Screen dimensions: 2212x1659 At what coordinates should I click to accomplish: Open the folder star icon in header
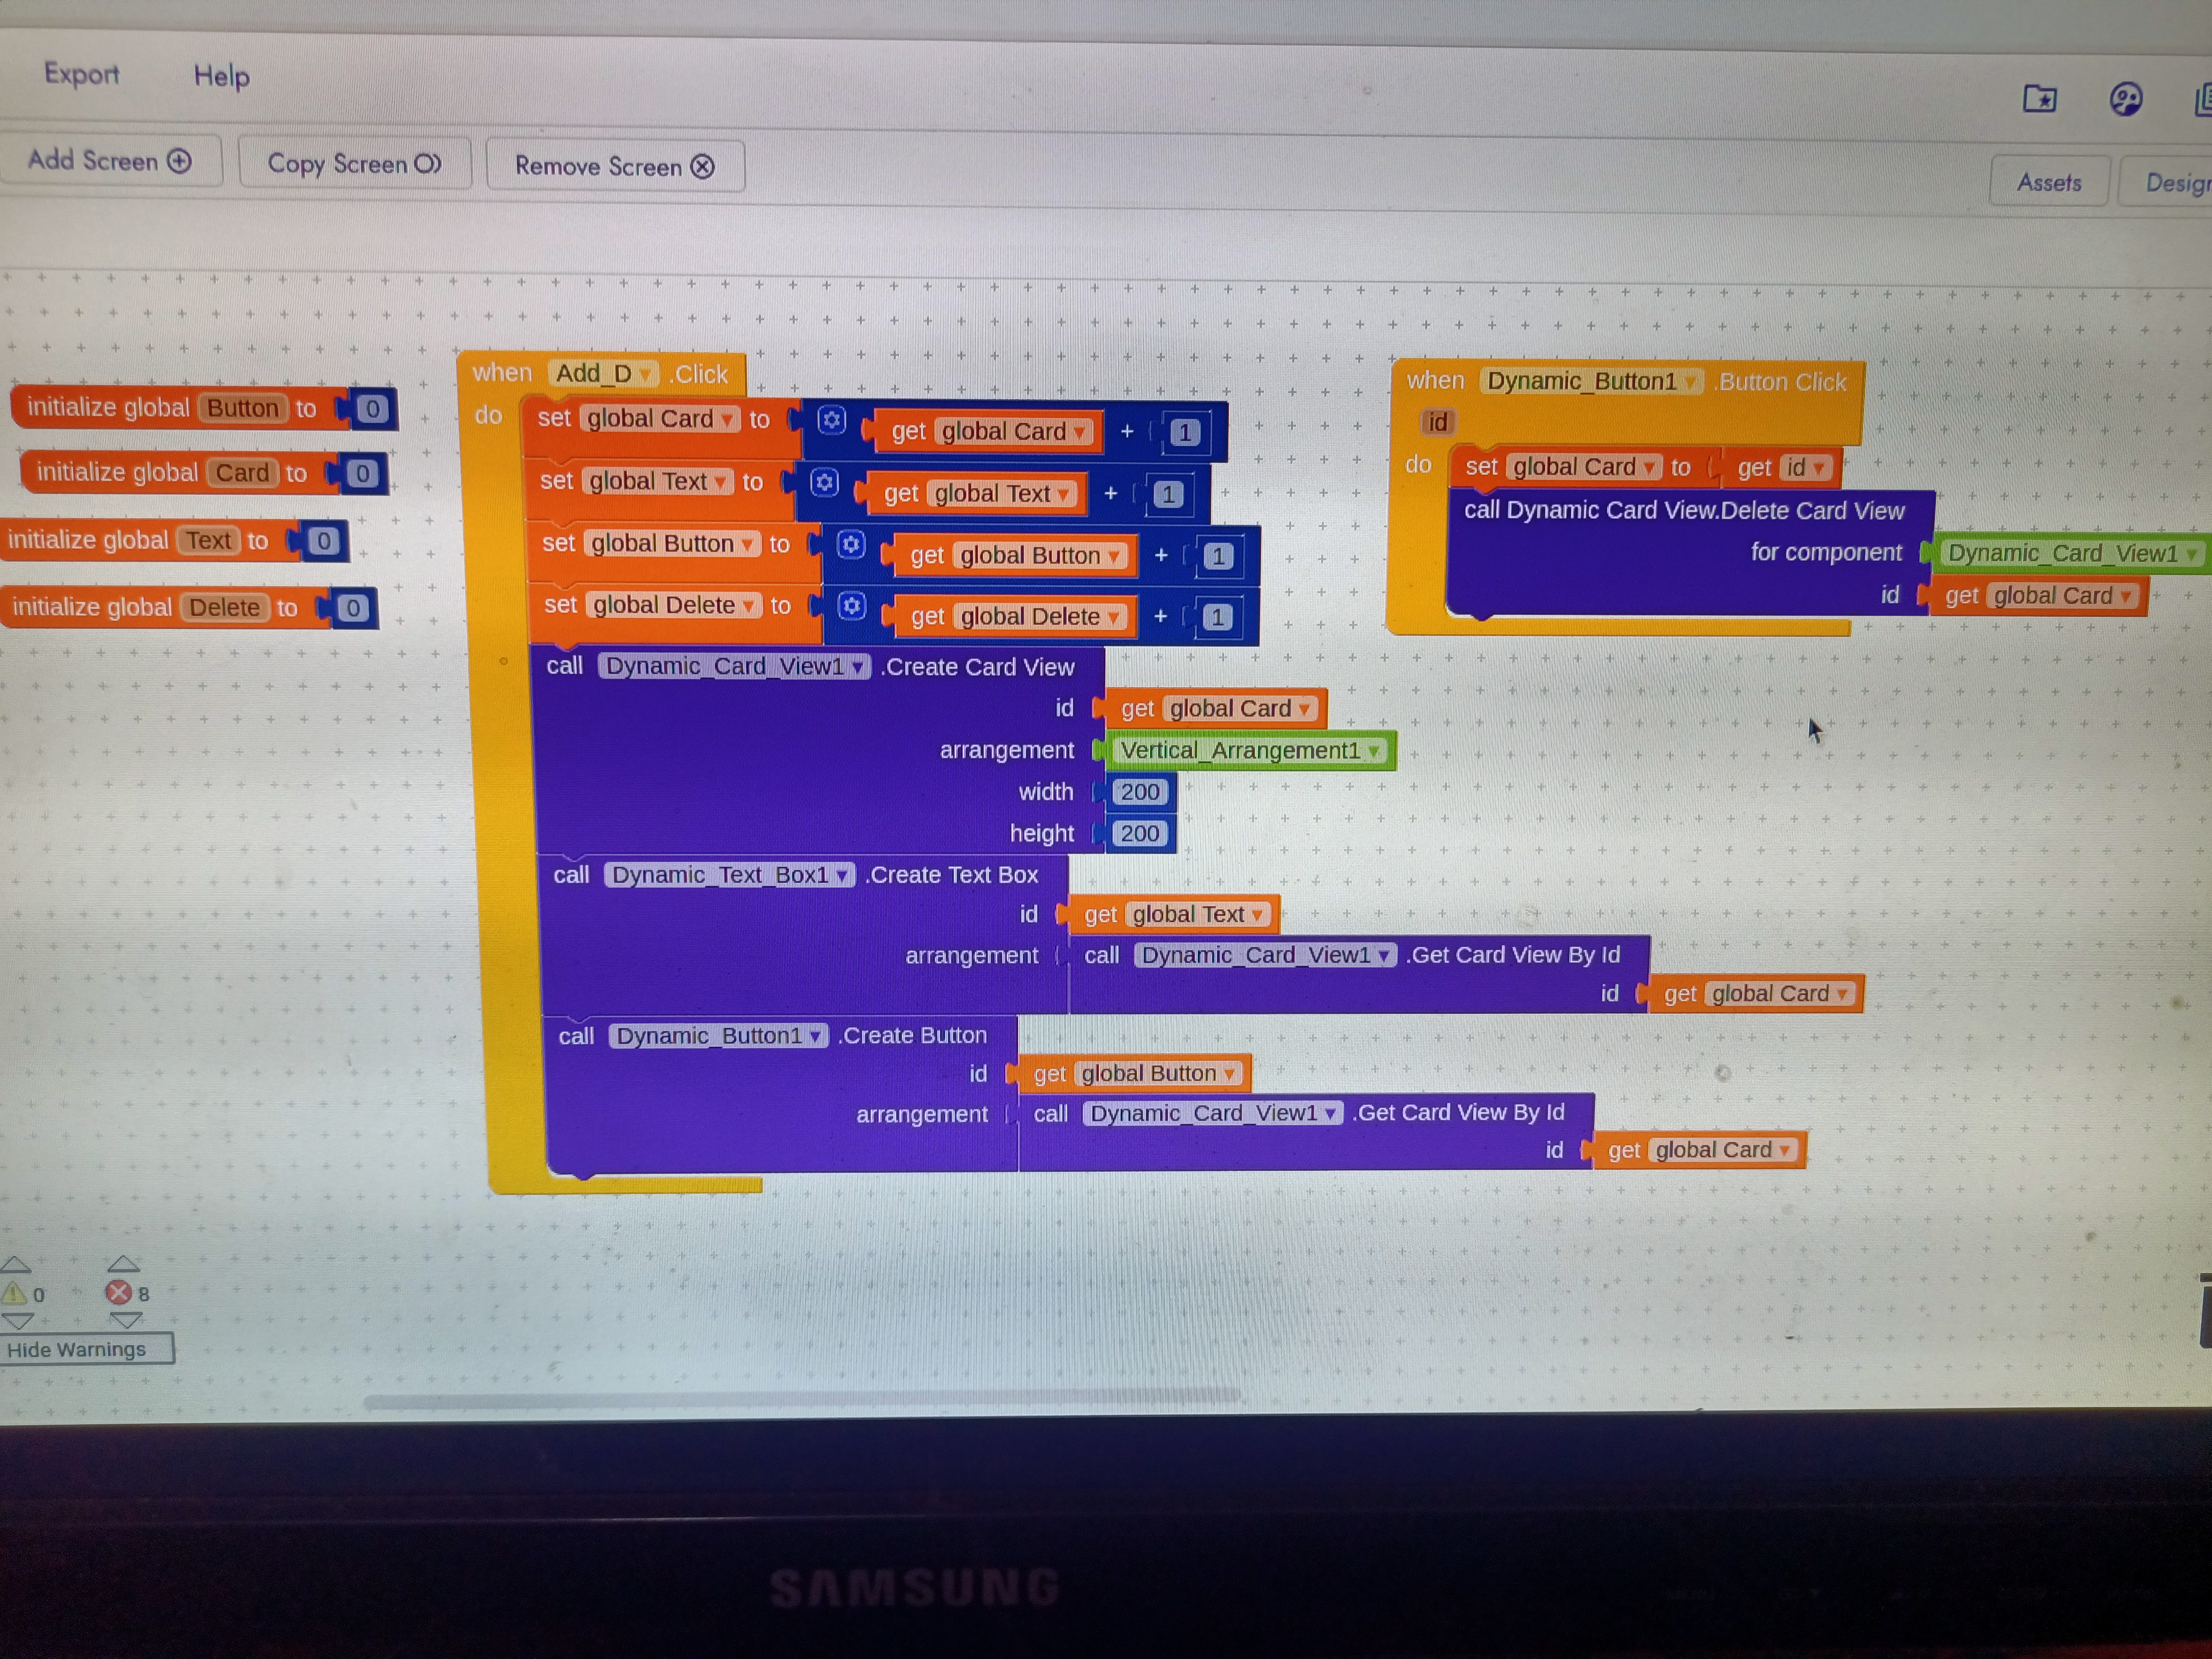point(2039,99)
